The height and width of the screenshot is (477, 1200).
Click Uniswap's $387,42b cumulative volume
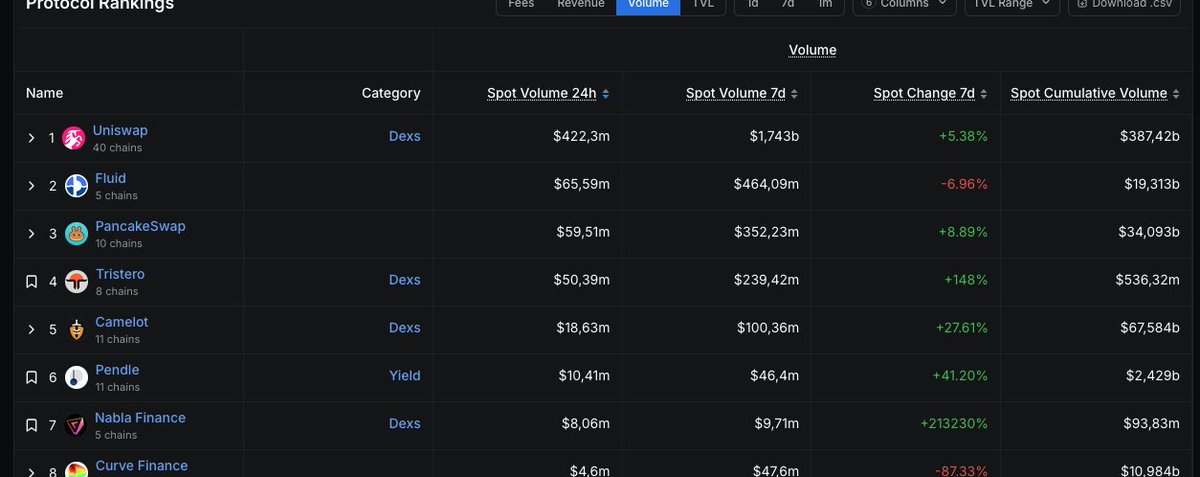pyautogui.click(x=1150, y=136)
